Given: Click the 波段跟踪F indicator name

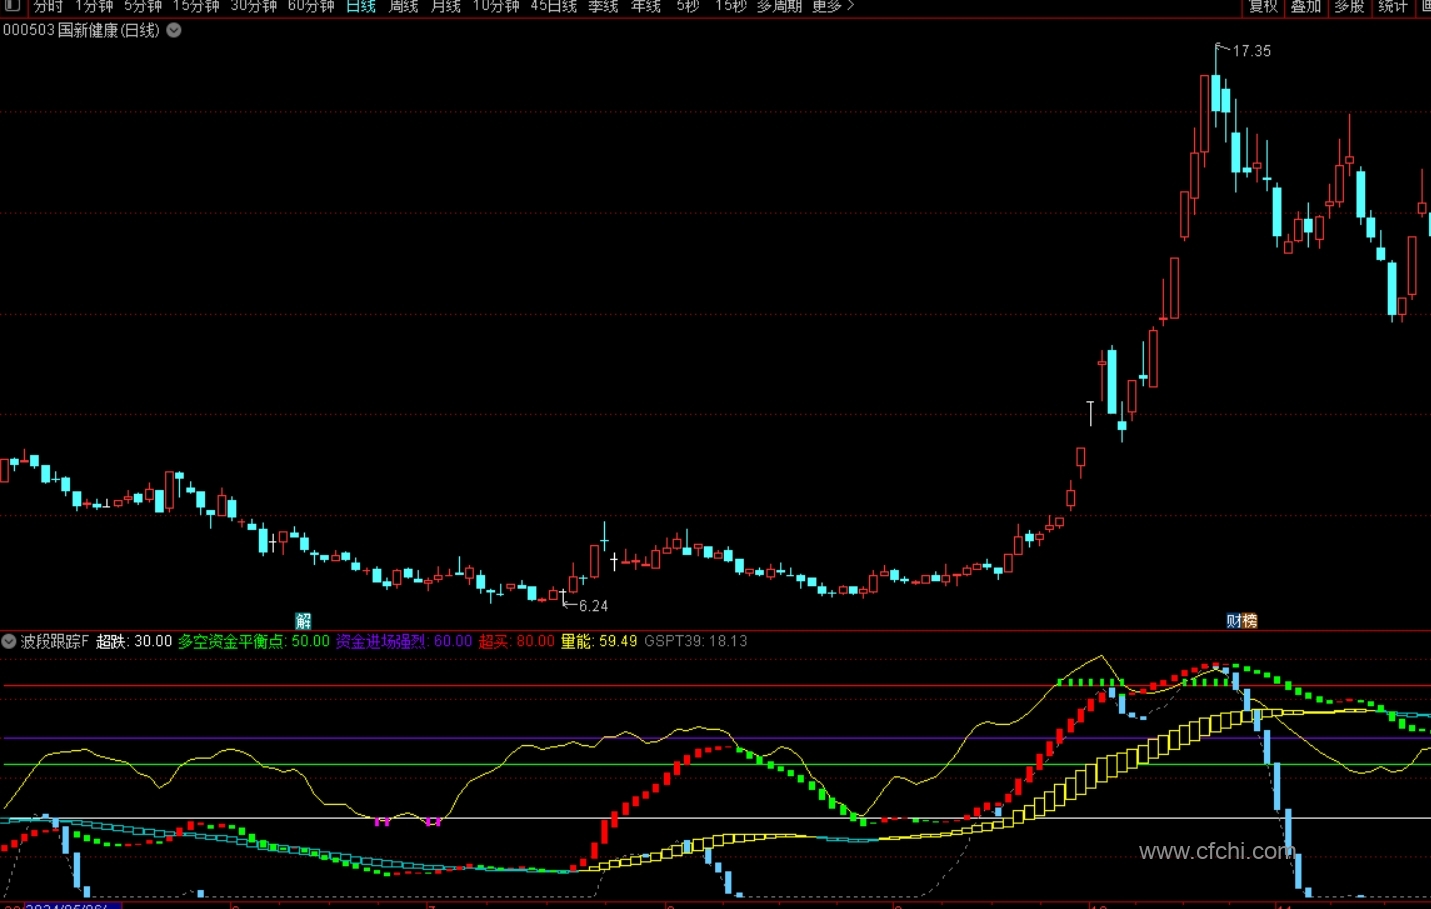Looking at the screenshot, I should tap(55, 641).
